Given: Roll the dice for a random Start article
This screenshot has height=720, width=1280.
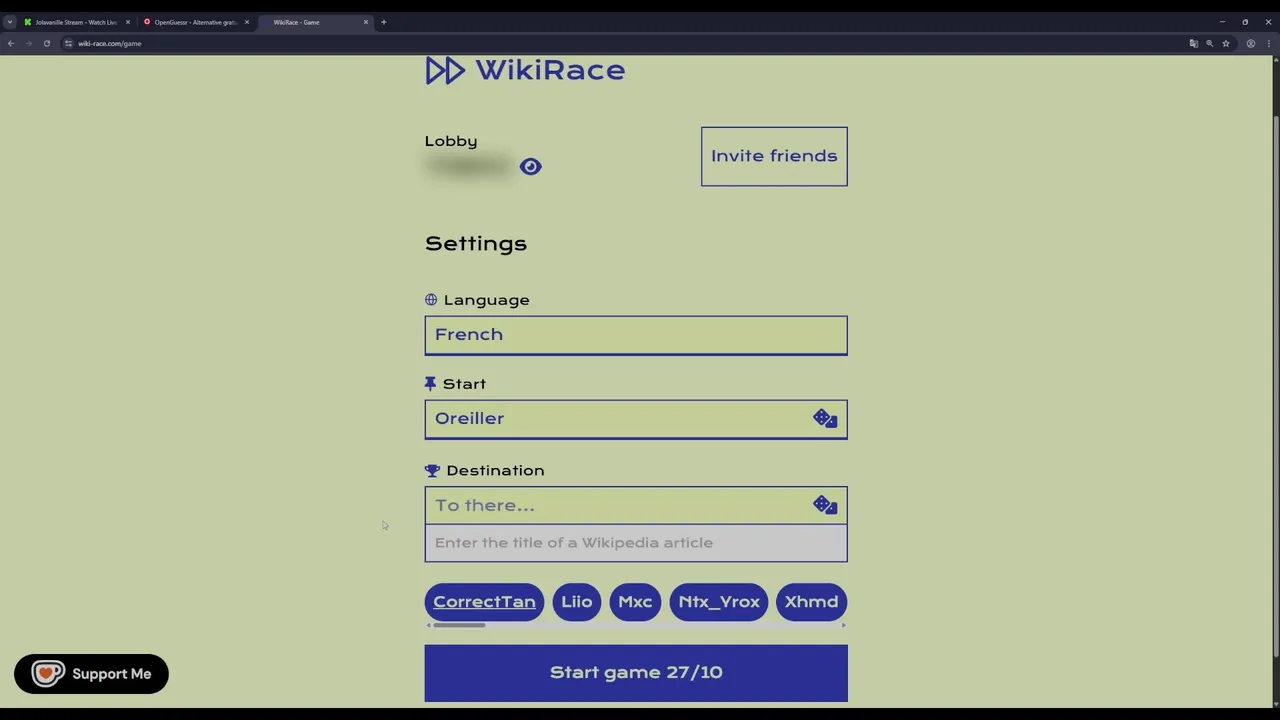Looking at the screenshot, I should coord(825,419).
